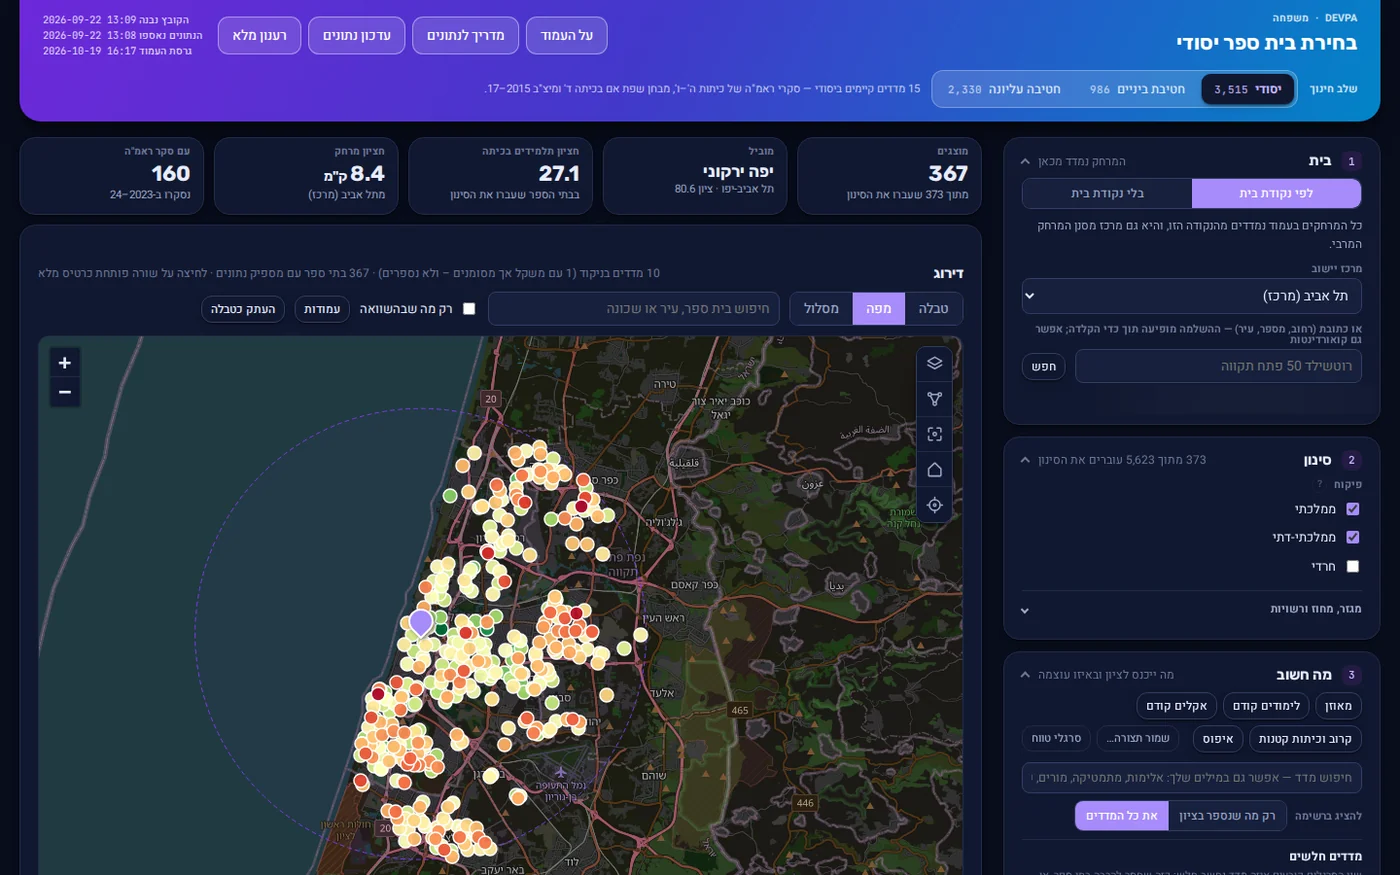Image resolution: width=1400 pixels, height=875 pixels.
Task: Click the focus-frame icon on the map
Action: (934, 434)
